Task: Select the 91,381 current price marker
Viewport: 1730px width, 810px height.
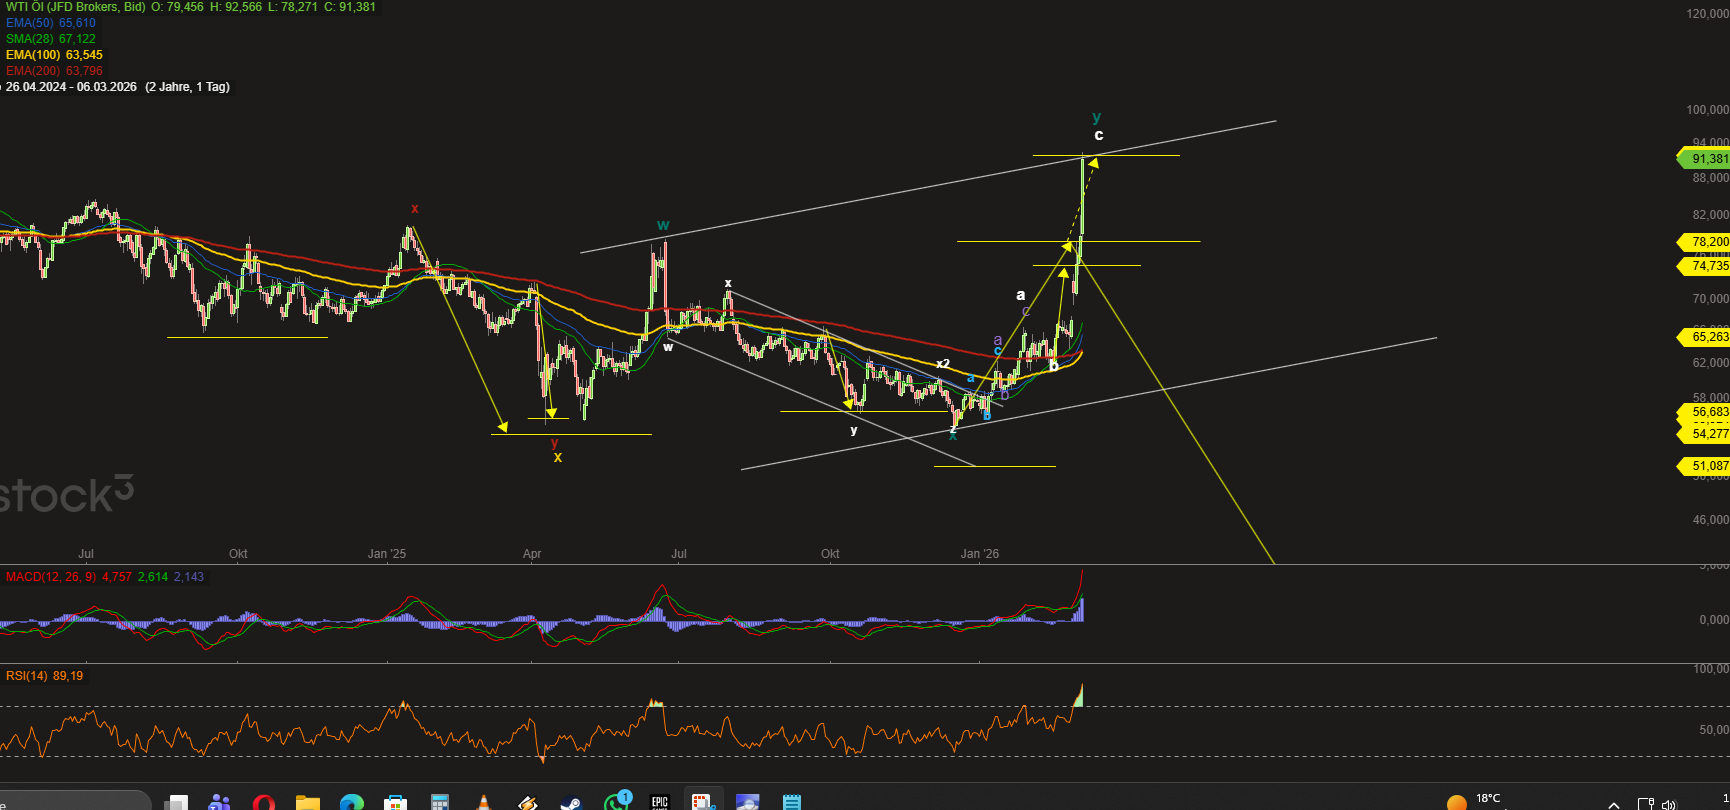Action: 1706,159
